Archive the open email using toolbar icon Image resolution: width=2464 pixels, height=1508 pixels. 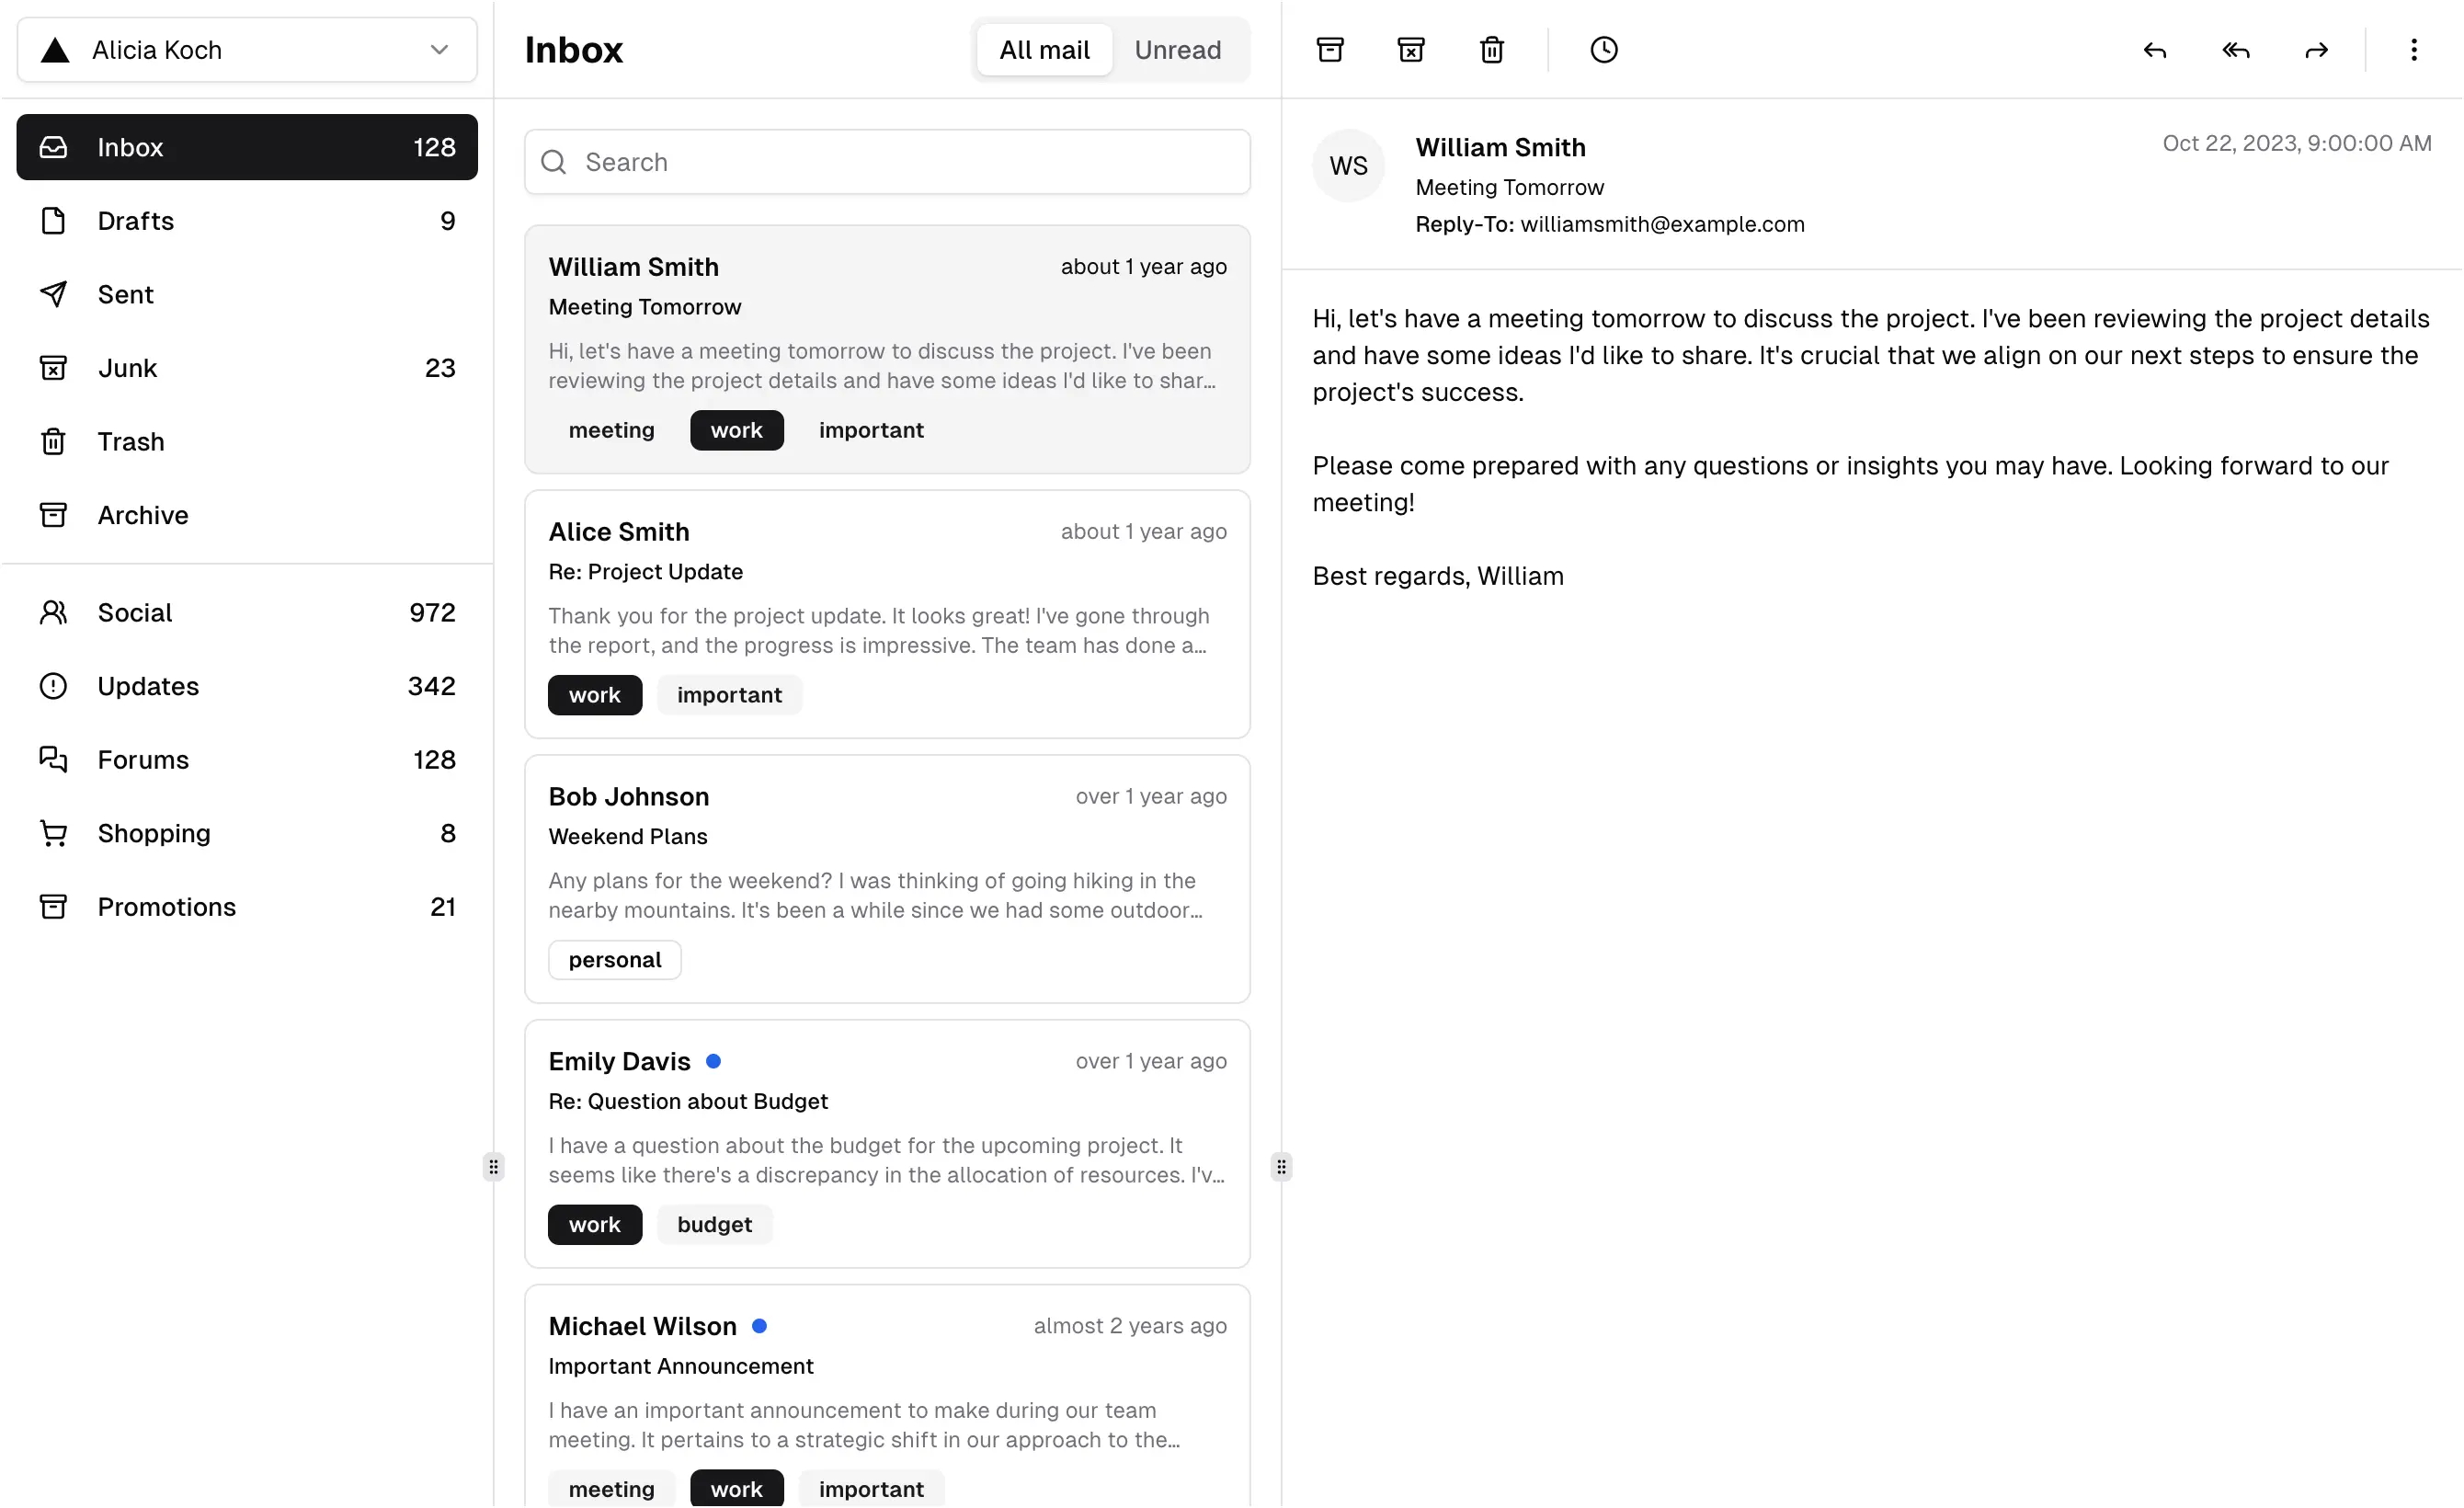click(1330, 49)
